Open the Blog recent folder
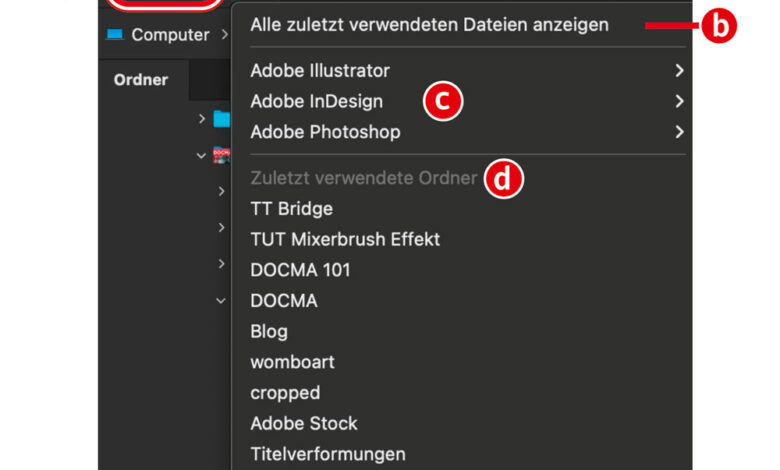Image resolution: width=780 pixels, height=470 pixels. coord(269,331)
